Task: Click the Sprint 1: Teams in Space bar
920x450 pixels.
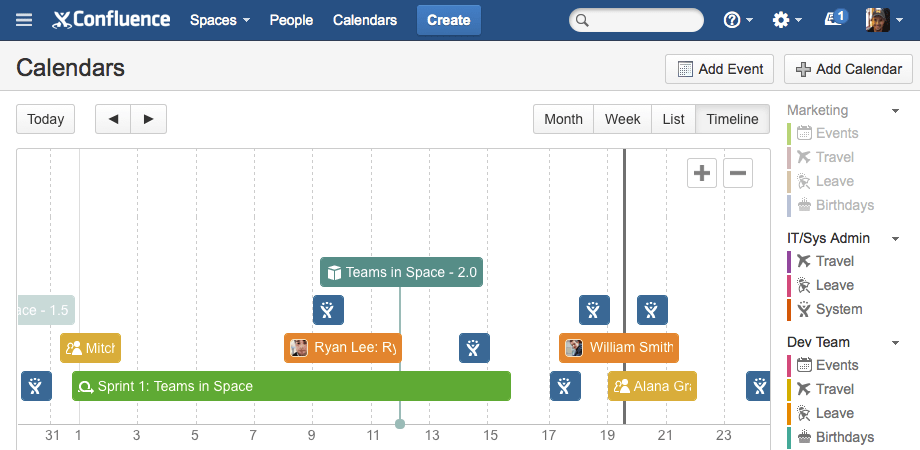Action: coord(291,386)
